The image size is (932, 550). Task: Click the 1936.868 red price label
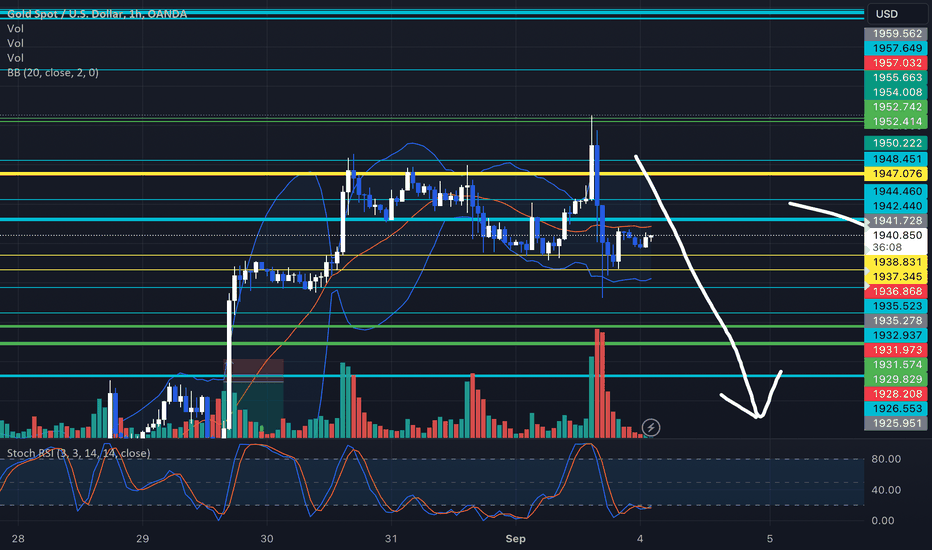click(896, 291)
